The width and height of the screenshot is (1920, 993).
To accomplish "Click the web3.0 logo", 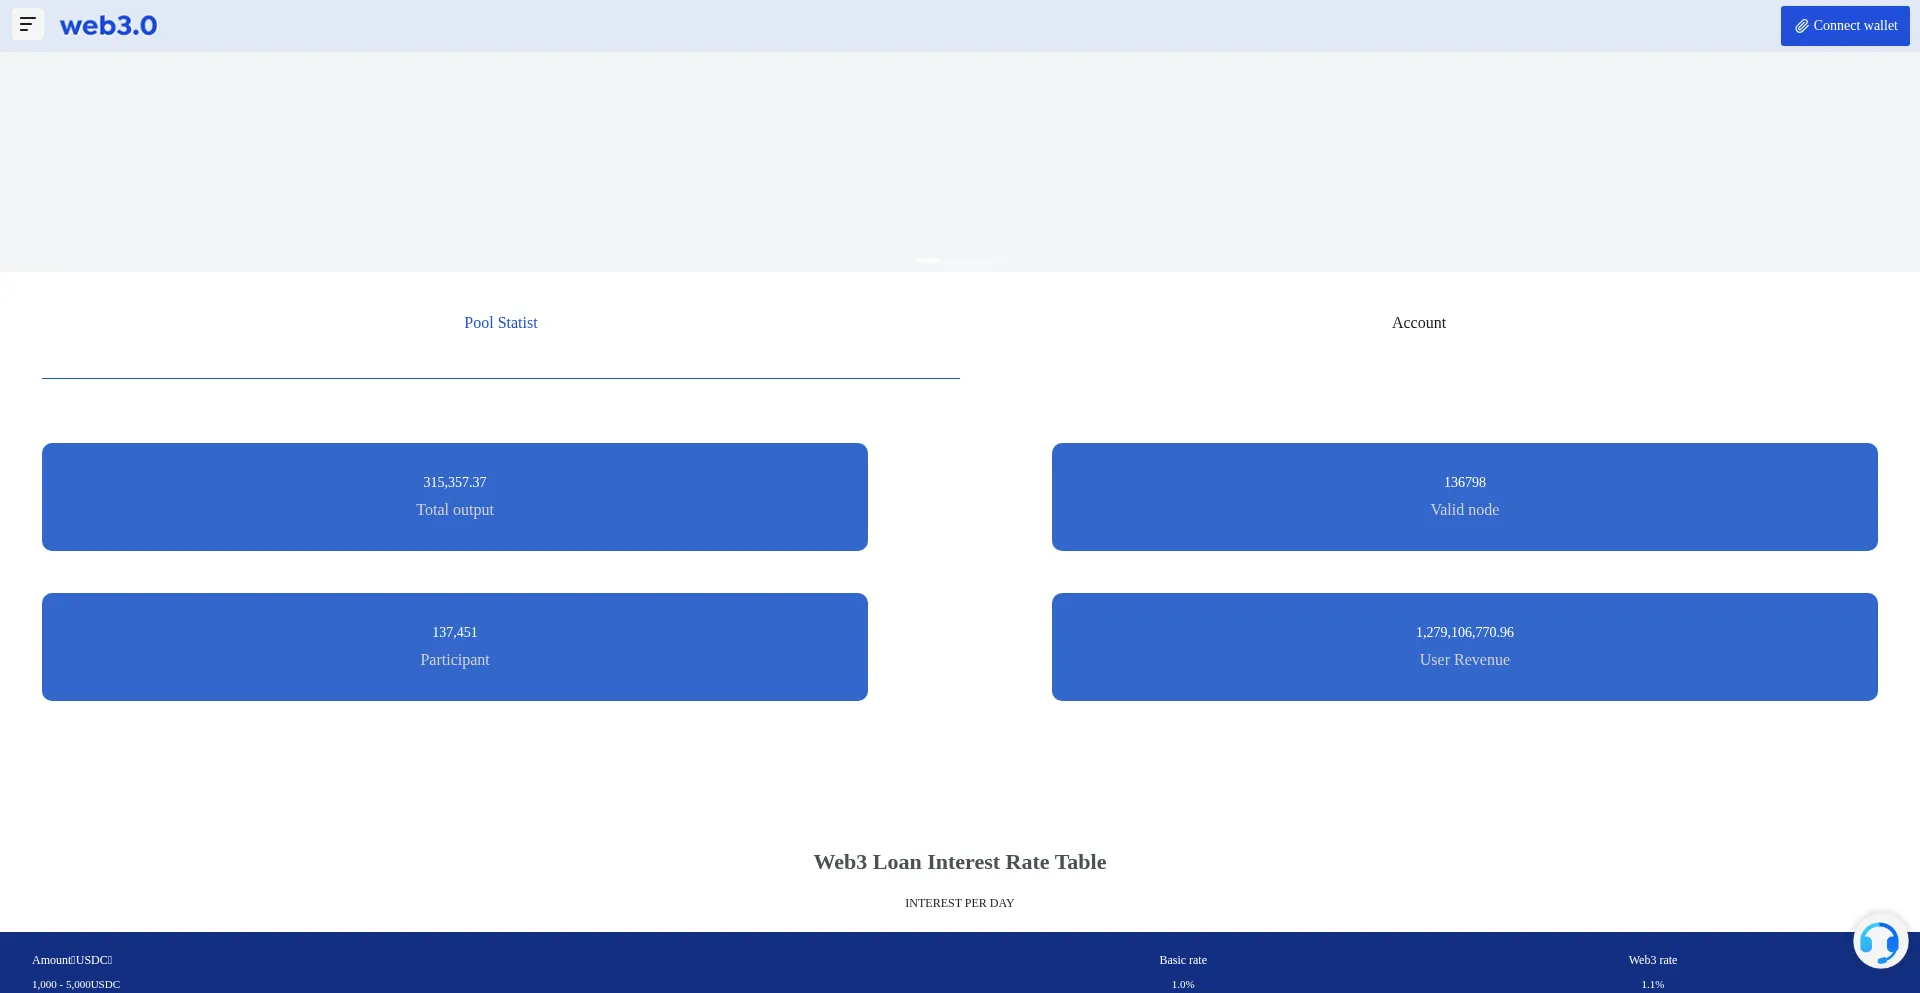I will [x=108, y=26].
